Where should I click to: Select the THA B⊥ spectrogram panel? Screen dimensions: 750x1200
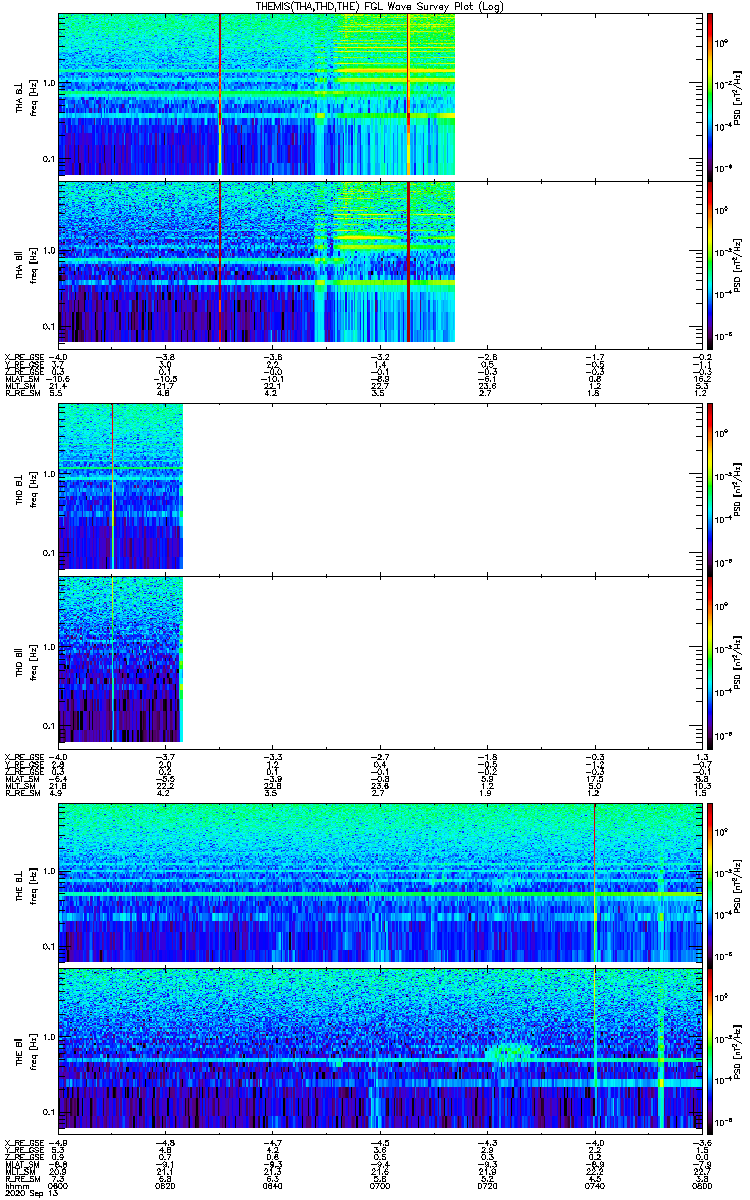pos(380,95)
